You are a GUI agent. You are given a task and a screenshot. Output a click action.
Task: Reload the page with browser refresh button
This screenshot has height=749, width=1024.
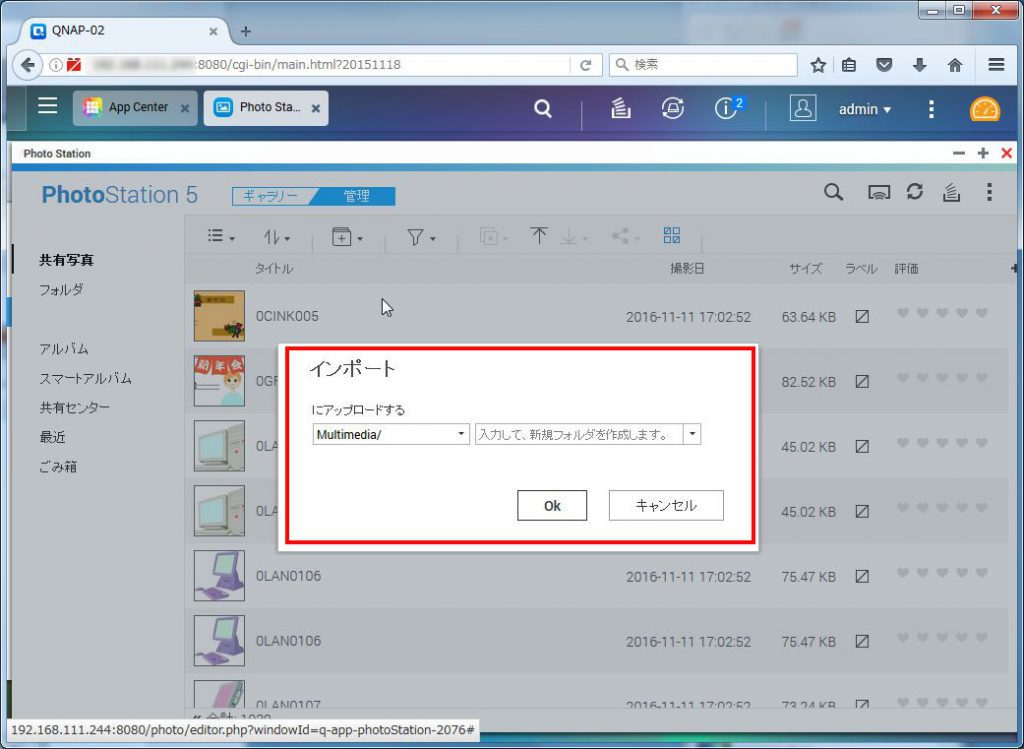click(x=586, y=65)
